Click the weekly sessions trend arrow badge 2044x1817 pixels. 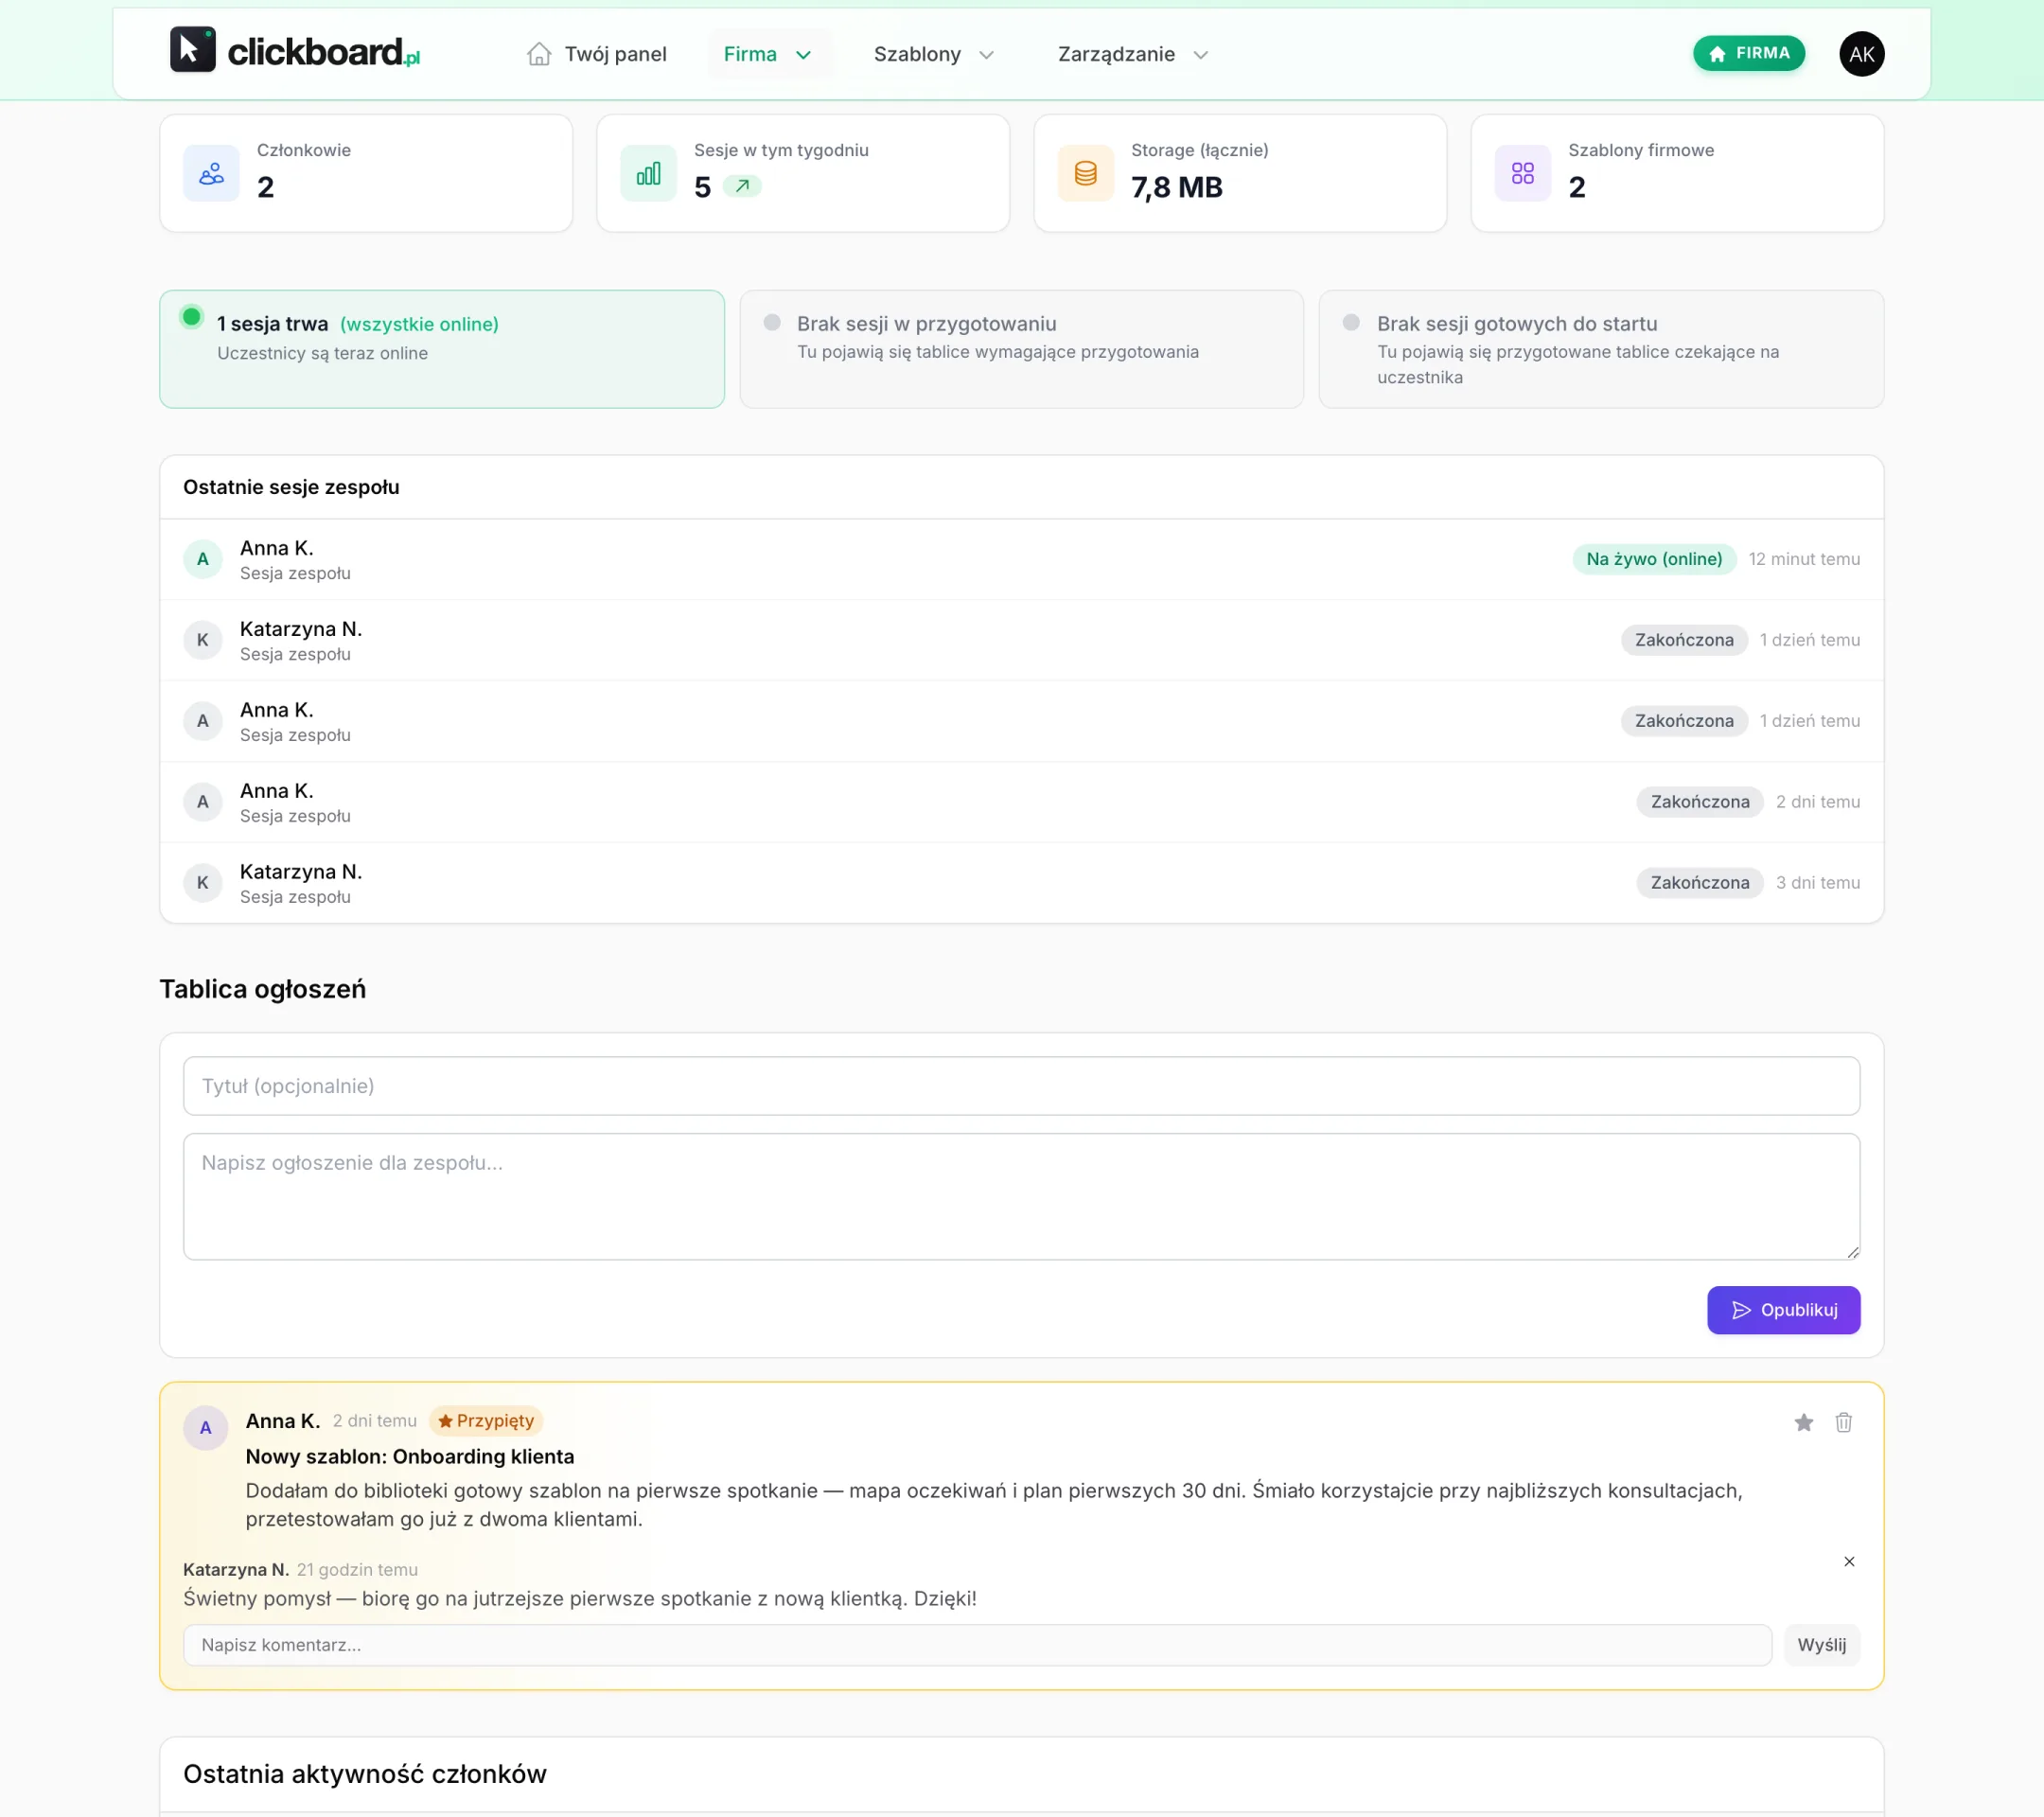tap(742, 186)
